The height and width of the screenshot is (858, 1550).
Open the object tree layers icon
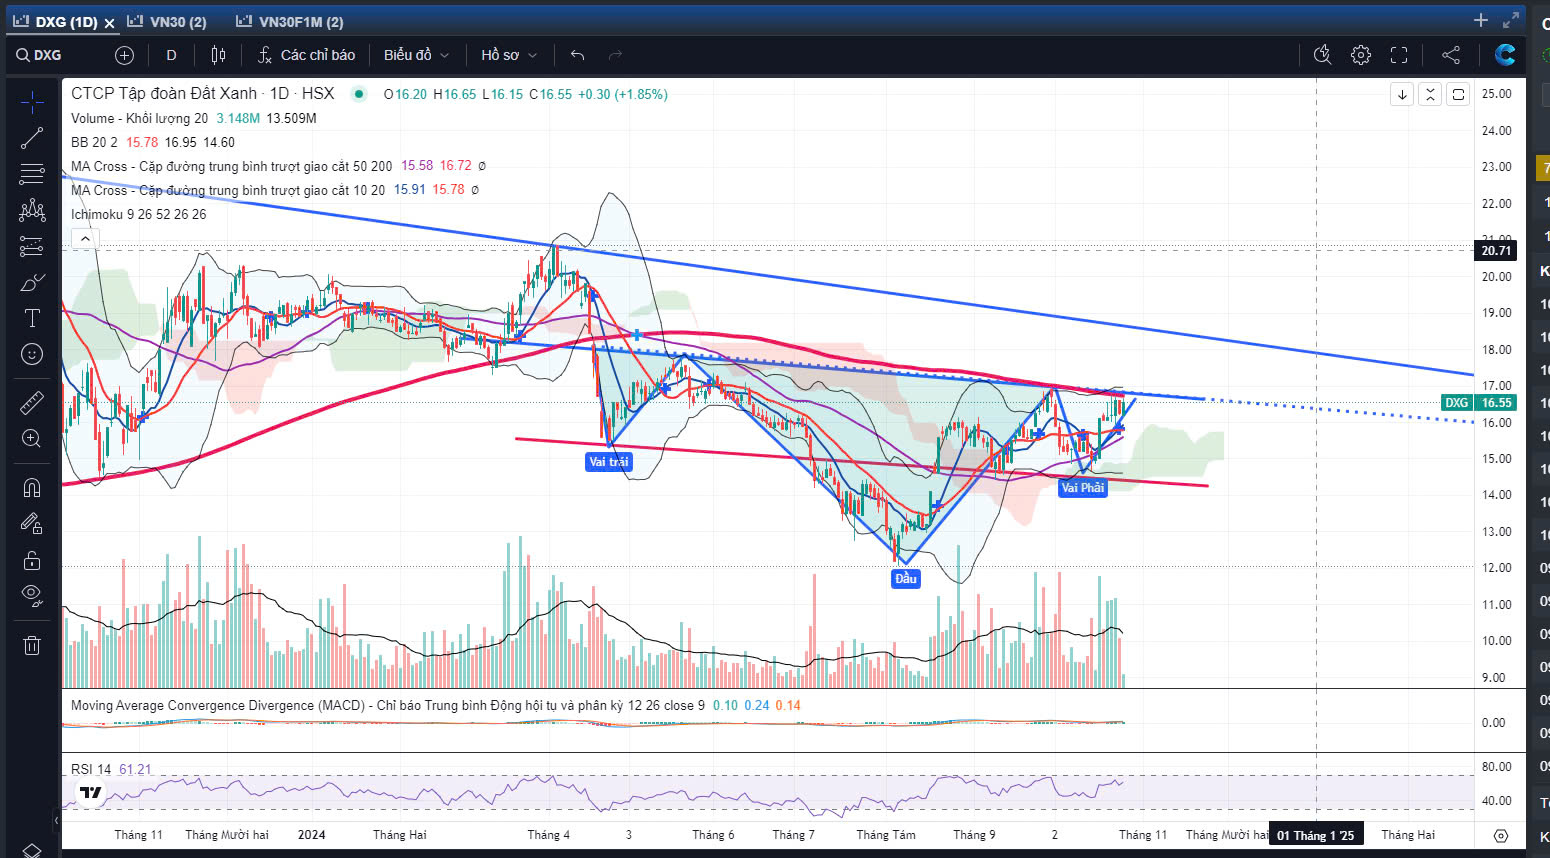[x=32, y=850]
